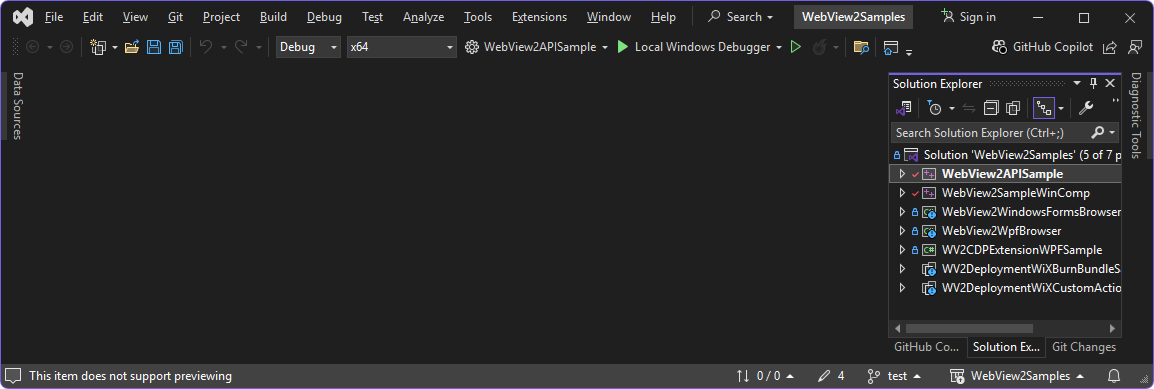Click Sign in

[x=969, y=17]
